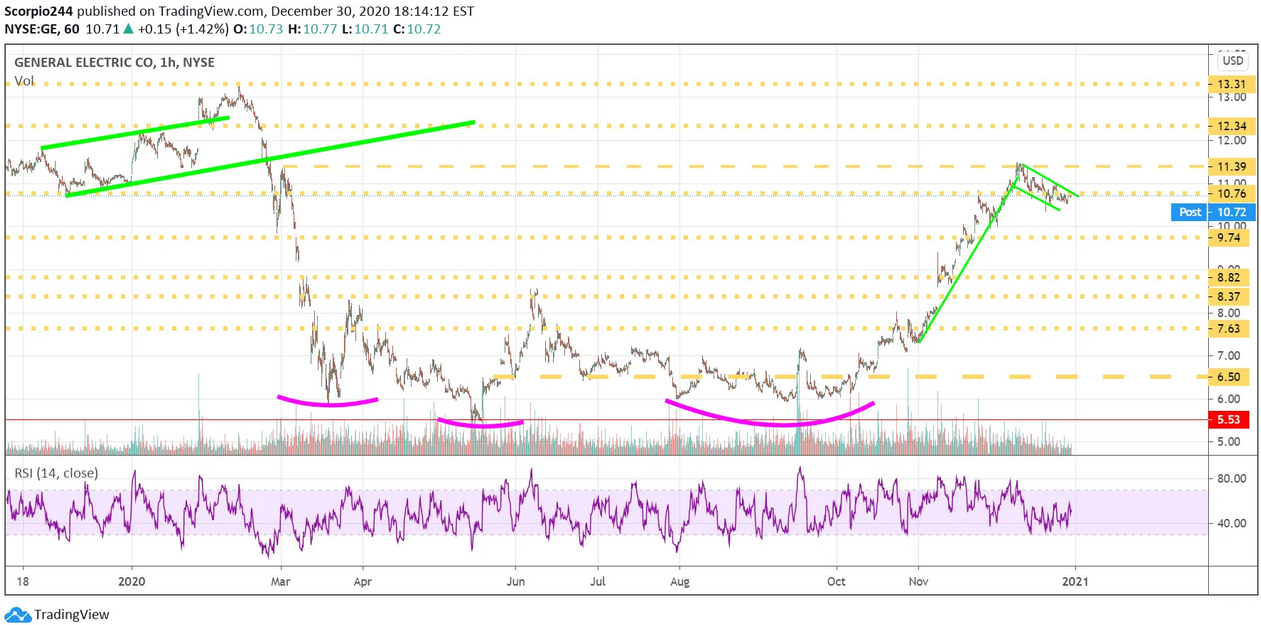This screenshot has height=625, width=1261.
Task: Click the 8.37 price level label
Action: coord(1229,296)
